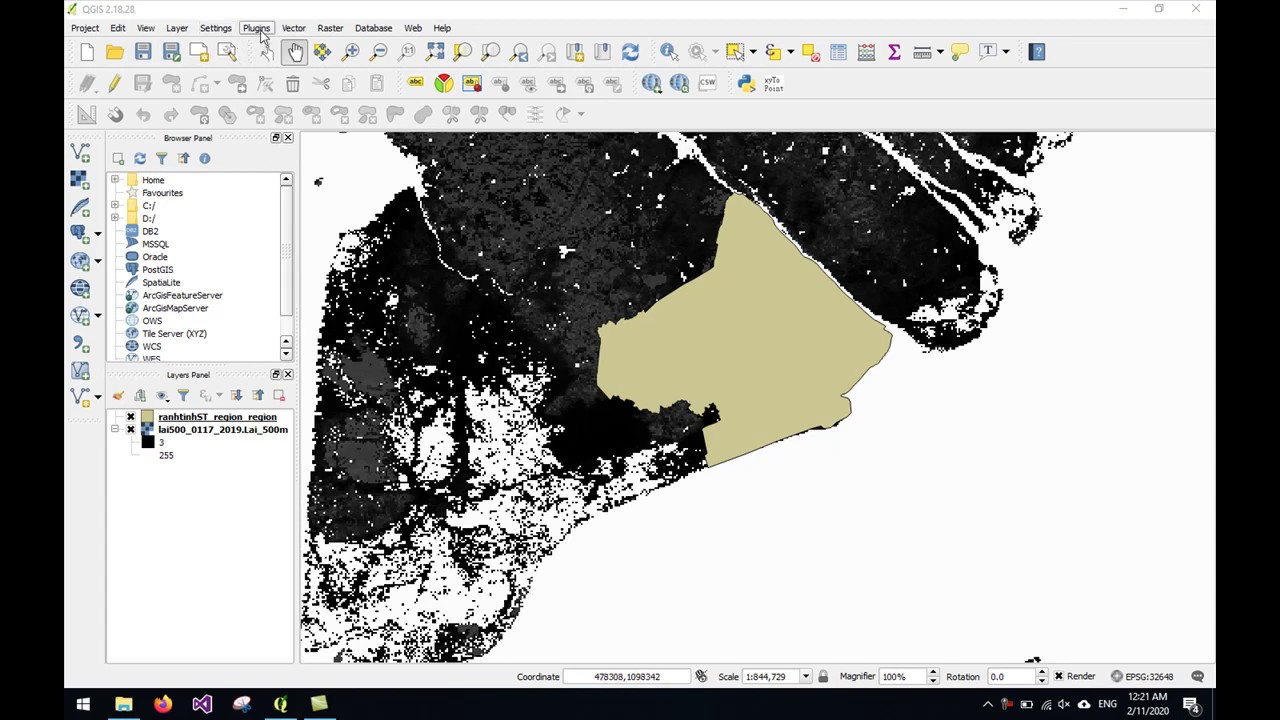The image size is (1280, 720).
Task: Open Firefox from the taskbar
Action: coord(162,704)
